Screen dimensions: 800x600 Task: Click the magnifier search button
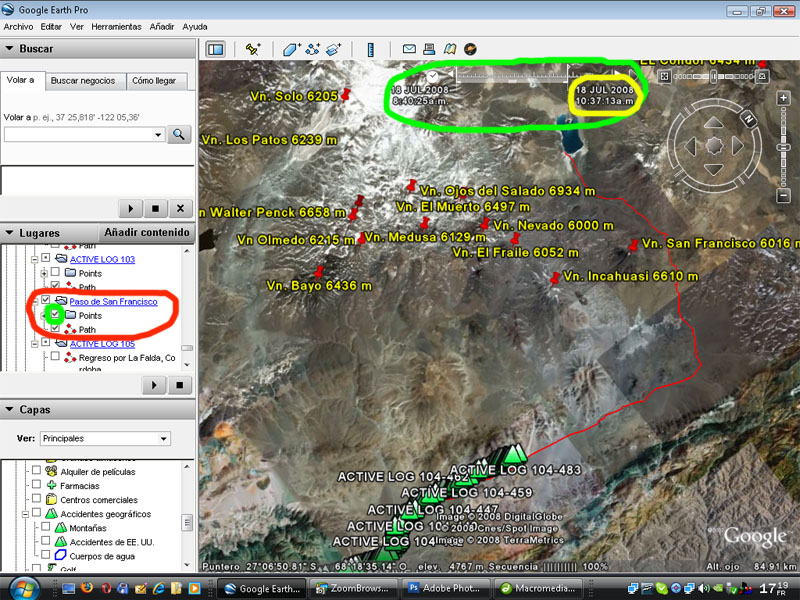[179, 135]
